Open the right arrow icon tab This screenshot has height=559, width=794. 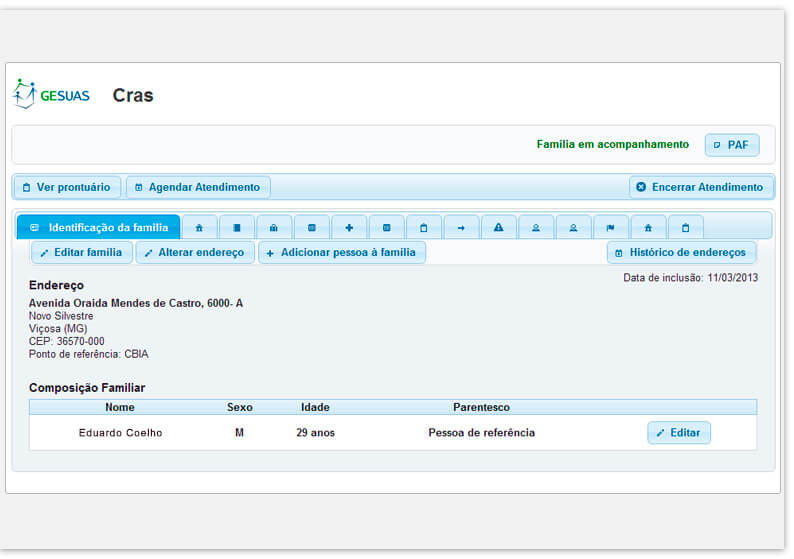461,228
